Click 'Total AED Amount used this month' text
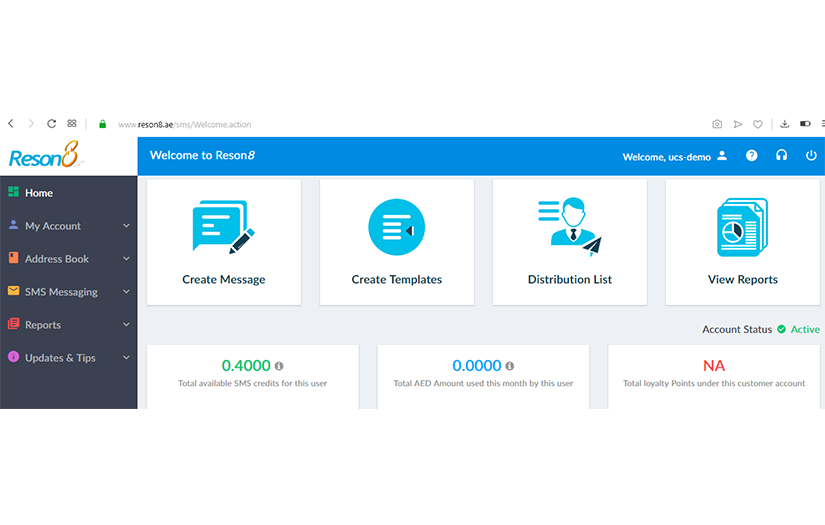This screenshot has height=525, width=825. [x=483, y=383]
